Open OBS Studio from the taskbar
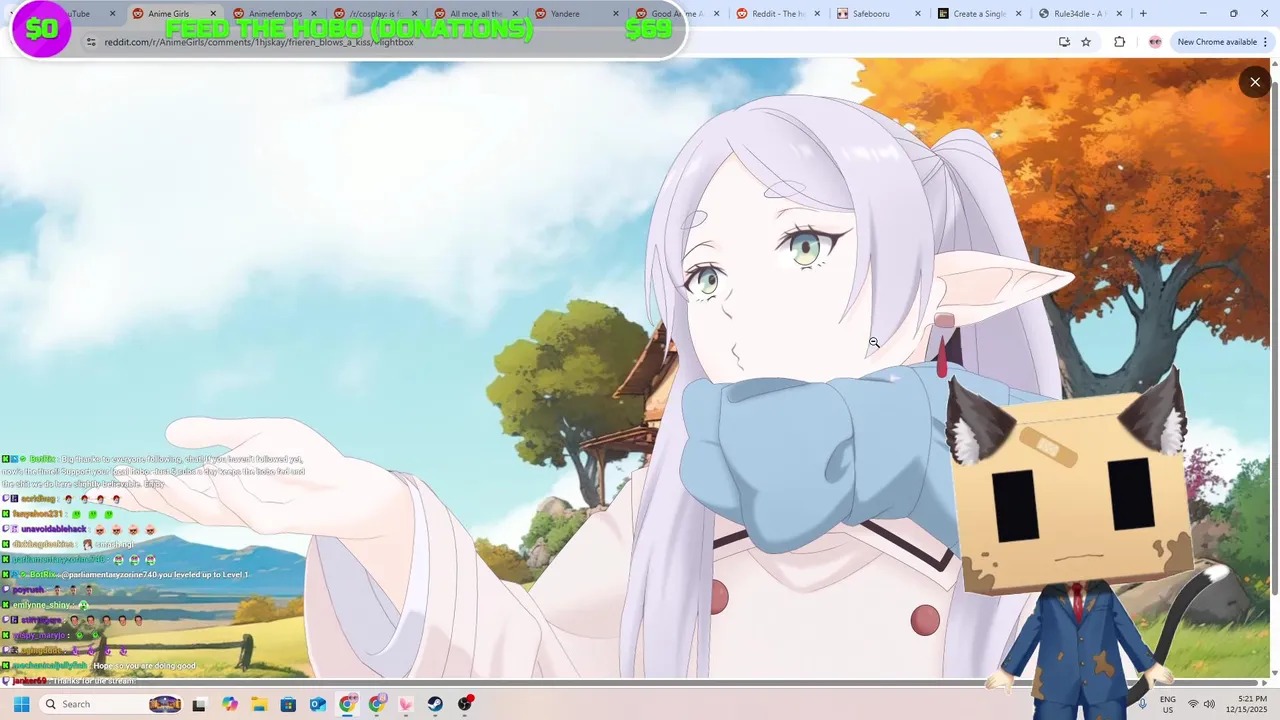The width and height of the screenshot is (1280, 720). pyautogui.click(x=465, y=704)
